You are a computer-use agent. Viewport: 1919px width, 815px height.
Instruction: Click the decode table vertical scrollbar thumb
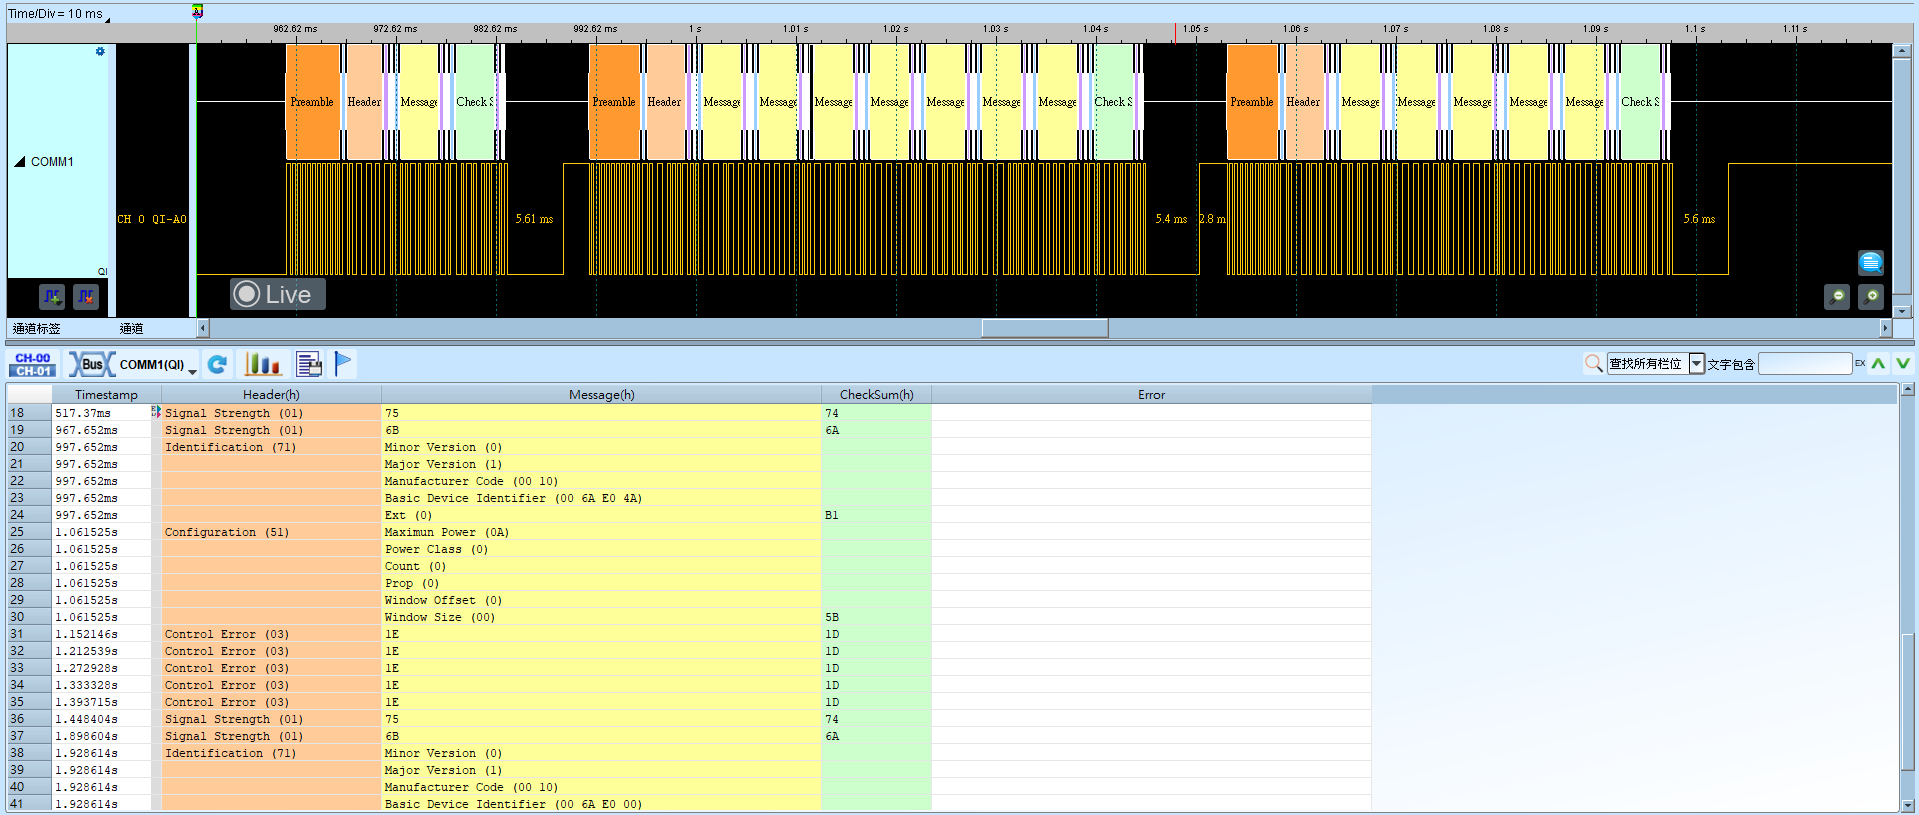pos(1908,702)
